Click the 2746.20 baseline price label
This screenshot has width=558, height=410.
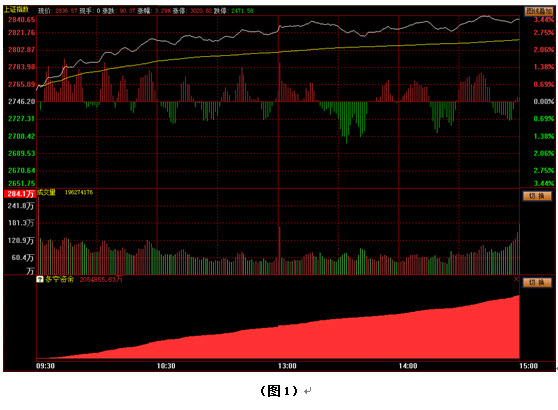(22, 102)
